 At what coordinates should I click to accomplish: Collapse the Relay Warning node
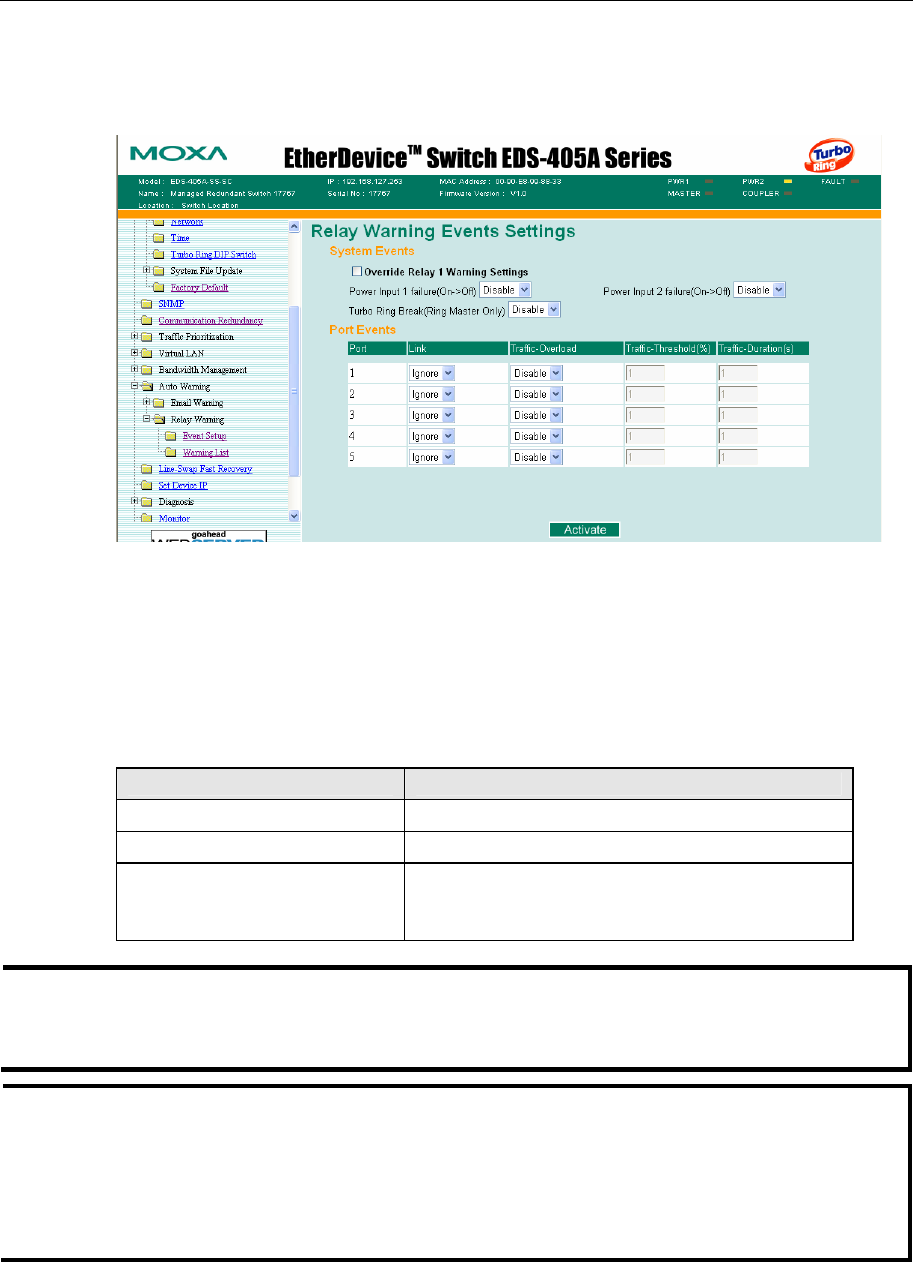coord(147,419)
